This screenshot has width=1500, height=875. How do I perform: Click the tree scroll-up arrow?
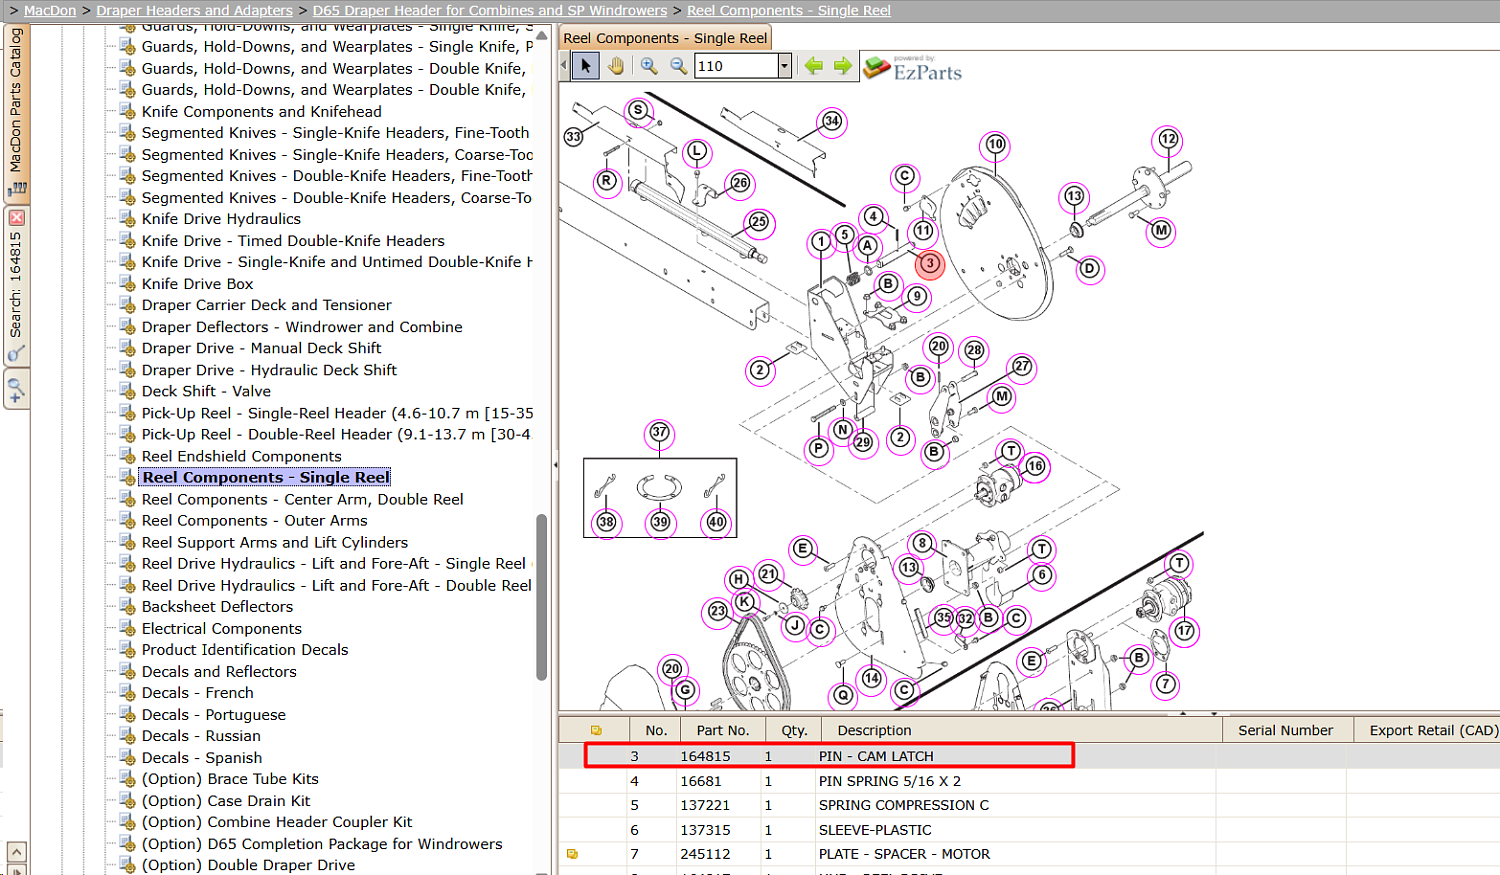[542, 34]
